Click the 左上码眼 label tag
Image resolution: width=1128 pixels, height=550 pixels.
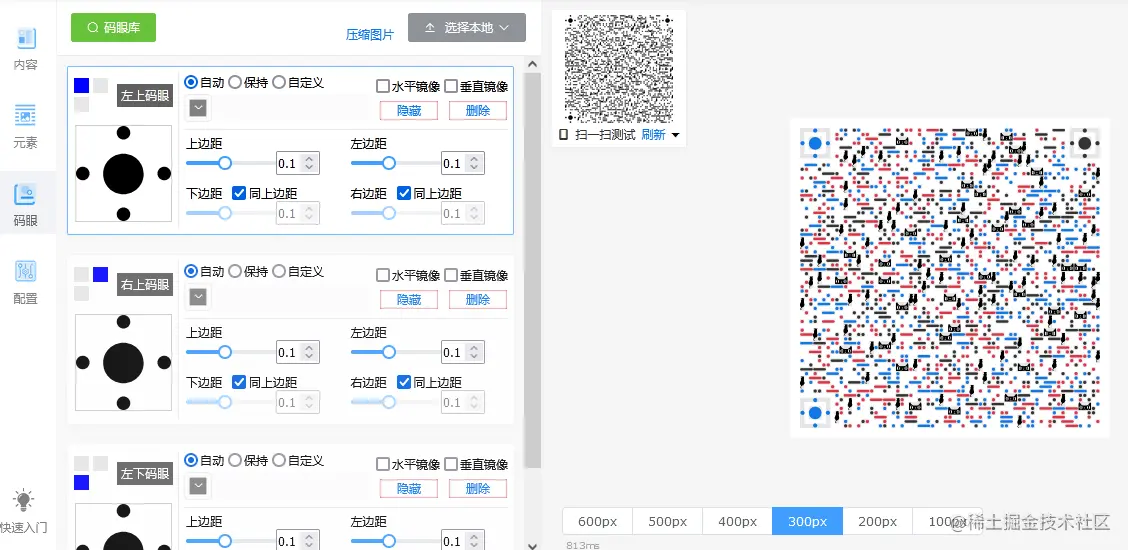point(145,96)
